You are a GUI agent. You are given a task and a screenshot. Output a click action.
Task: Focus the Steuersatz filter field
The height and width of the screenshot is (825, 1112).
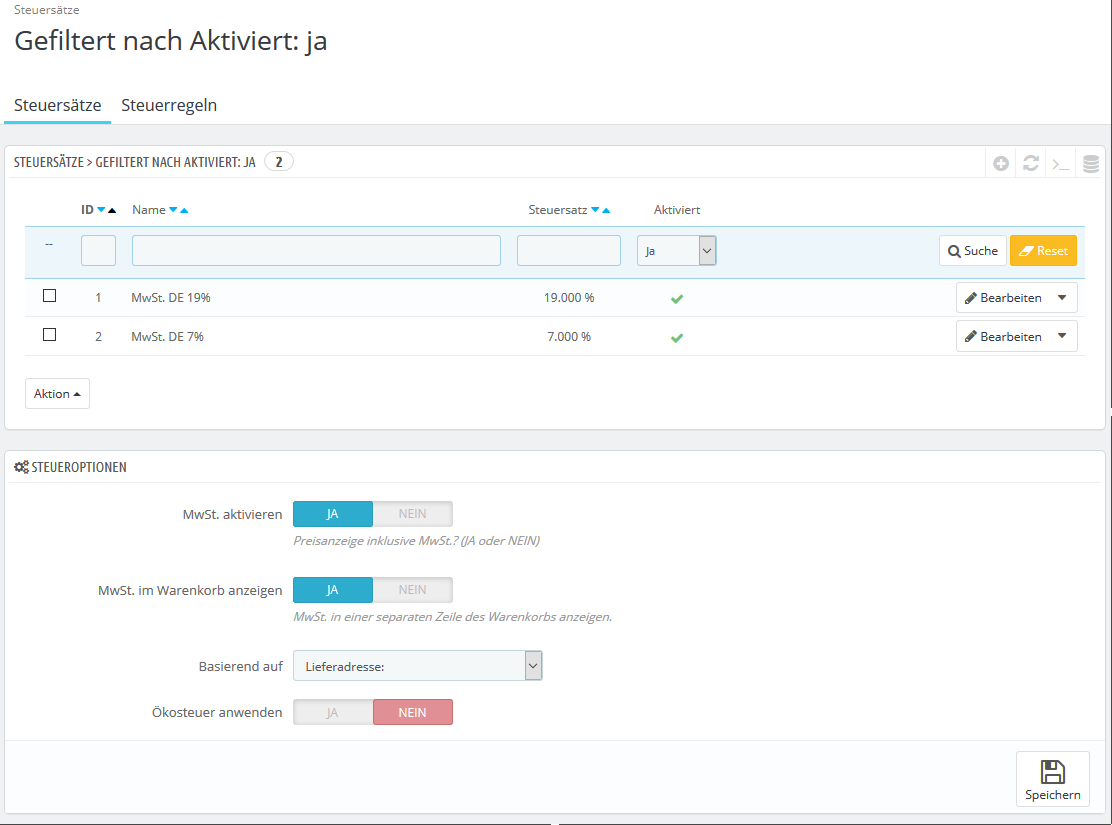coord(569,250)
